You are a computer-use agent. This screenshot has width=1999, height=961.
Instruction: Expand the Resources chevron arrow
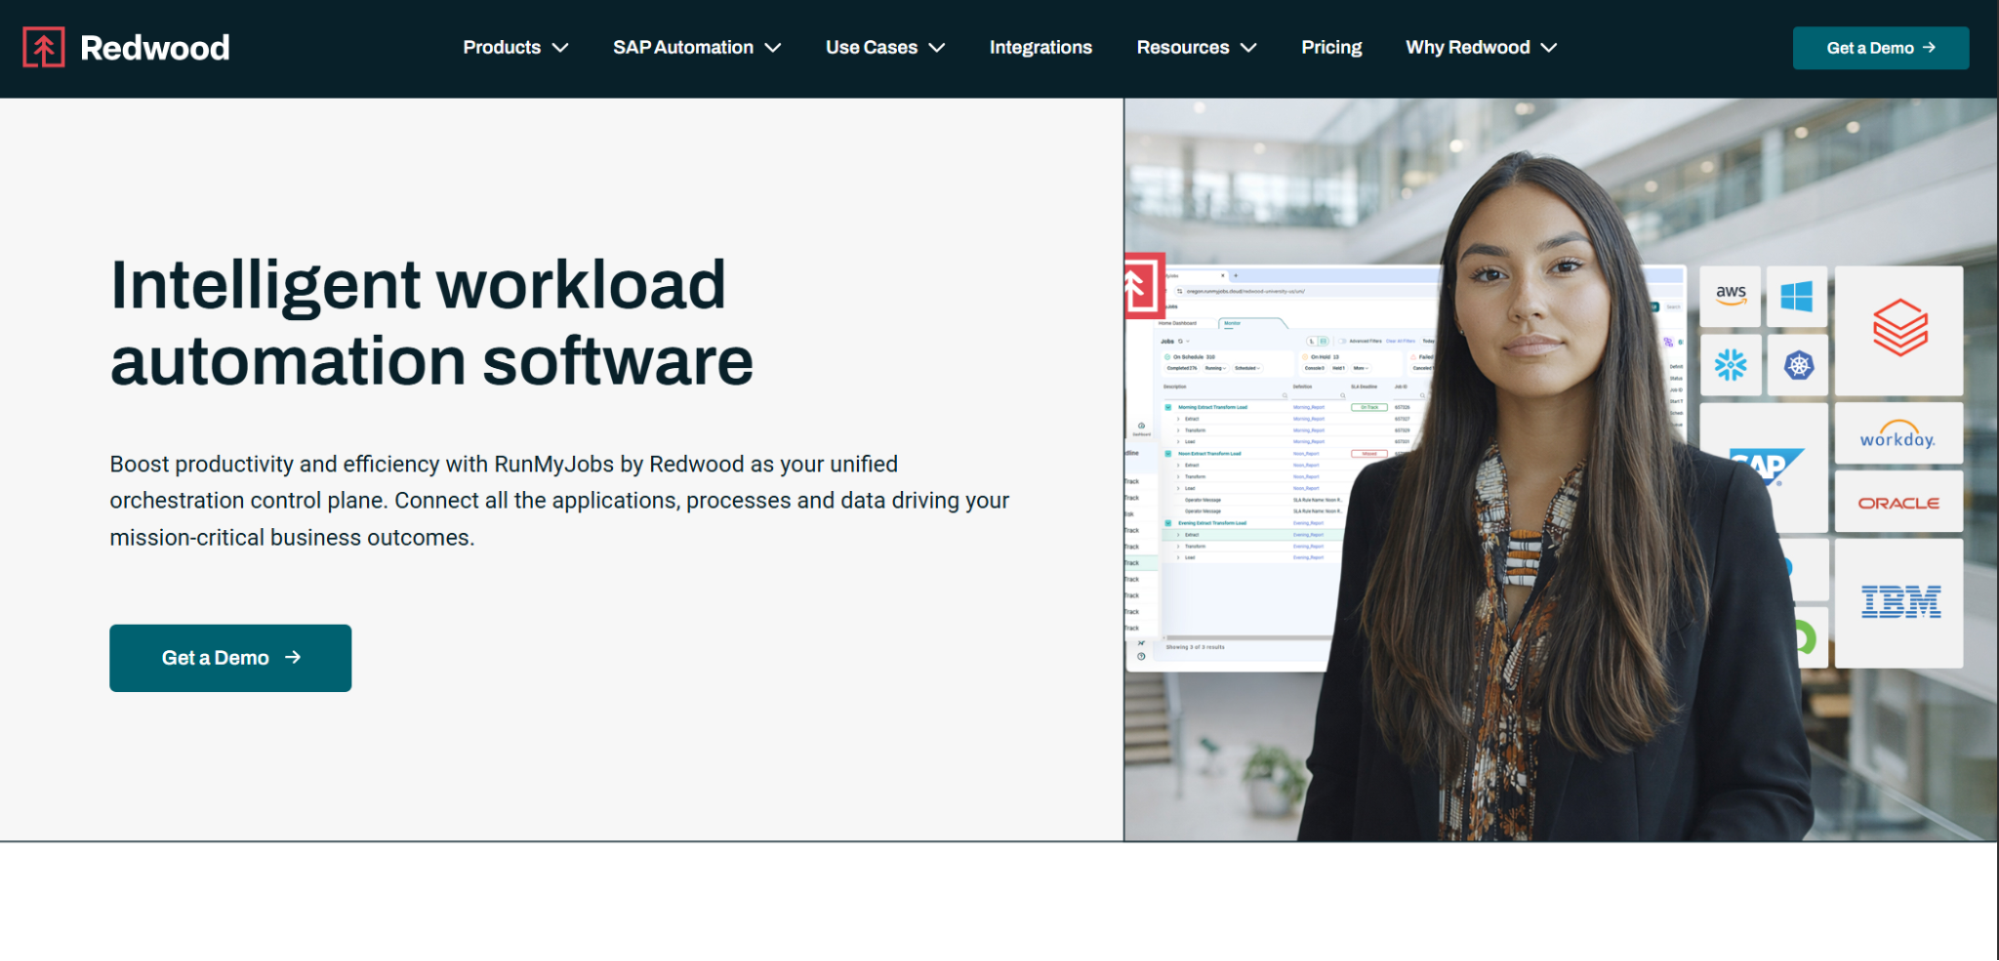1249,48
